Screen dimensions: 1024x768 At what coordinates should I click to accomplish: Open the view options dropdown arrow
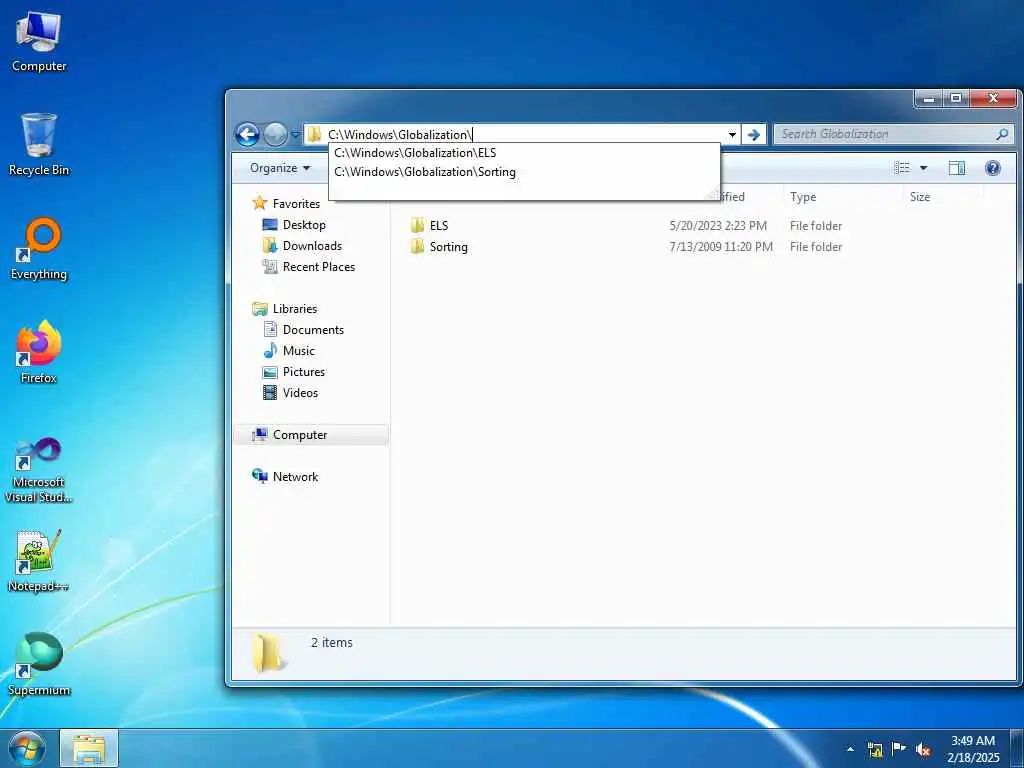(x=923, y=168)
